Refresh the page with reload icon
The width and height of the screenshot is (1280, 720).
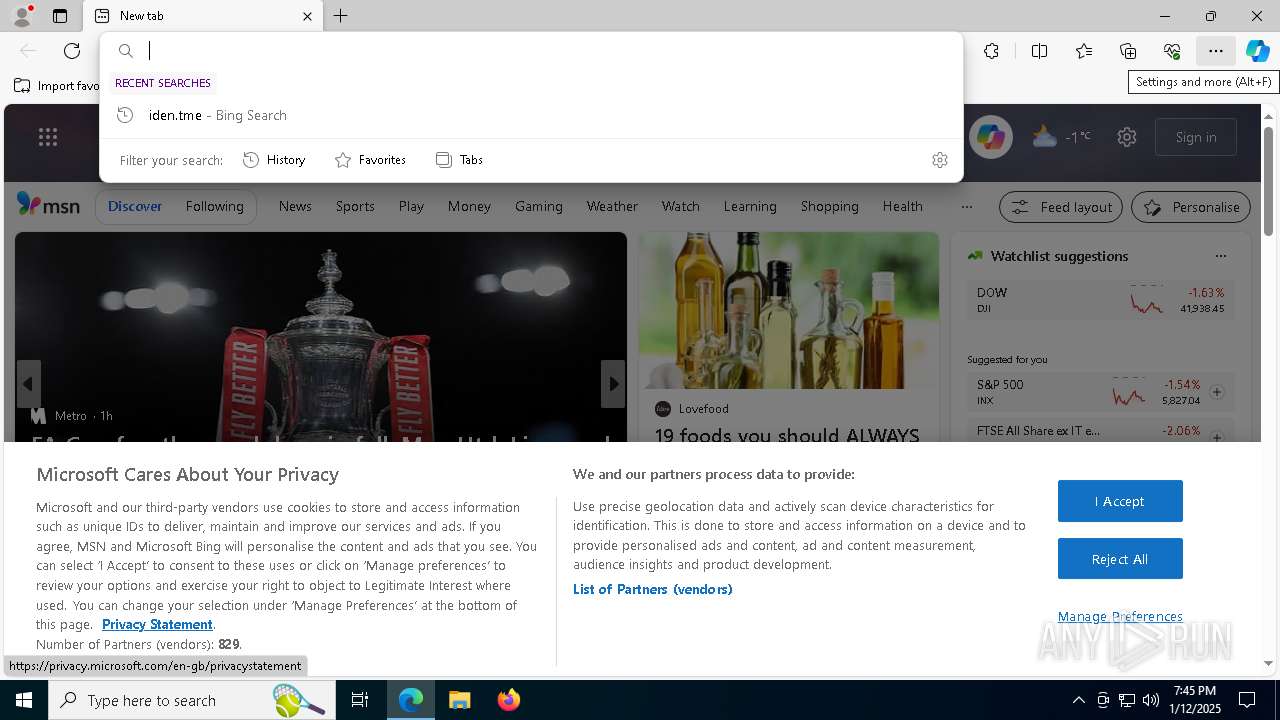pyautogui.click(x=72, y=51)
